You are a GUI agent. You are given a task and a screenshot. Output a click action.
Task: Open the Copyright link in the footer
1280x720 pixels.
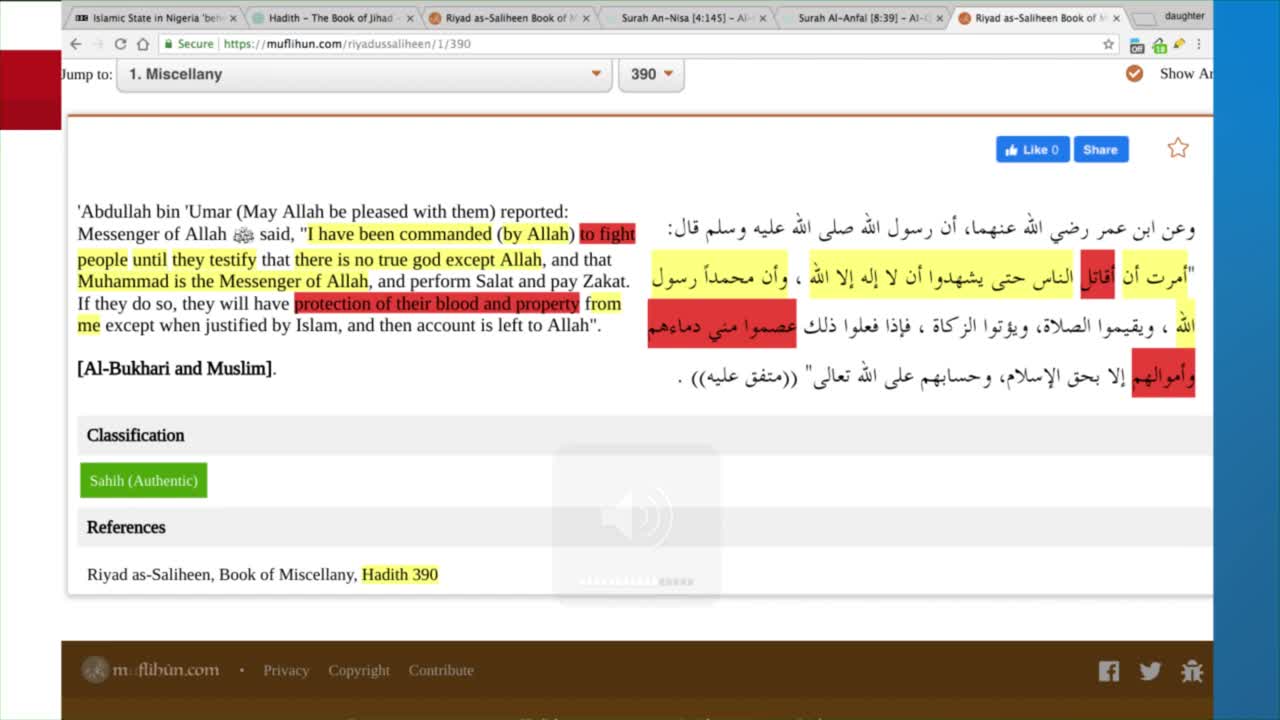tap(359, 671)
